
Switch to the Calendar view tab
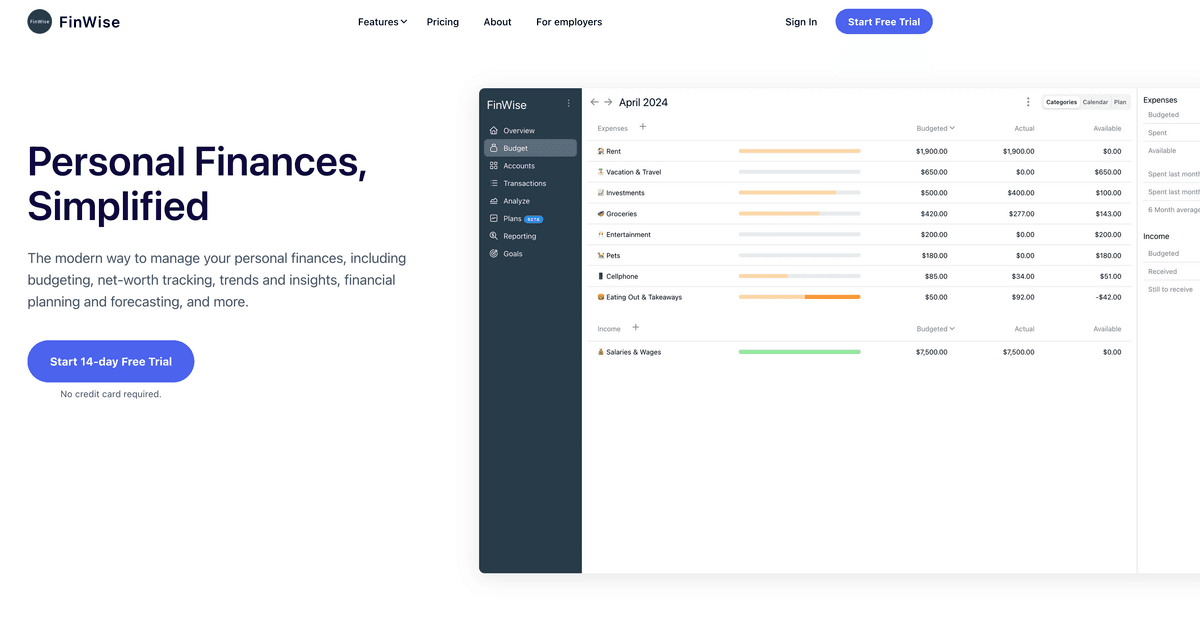(1095, 102)
